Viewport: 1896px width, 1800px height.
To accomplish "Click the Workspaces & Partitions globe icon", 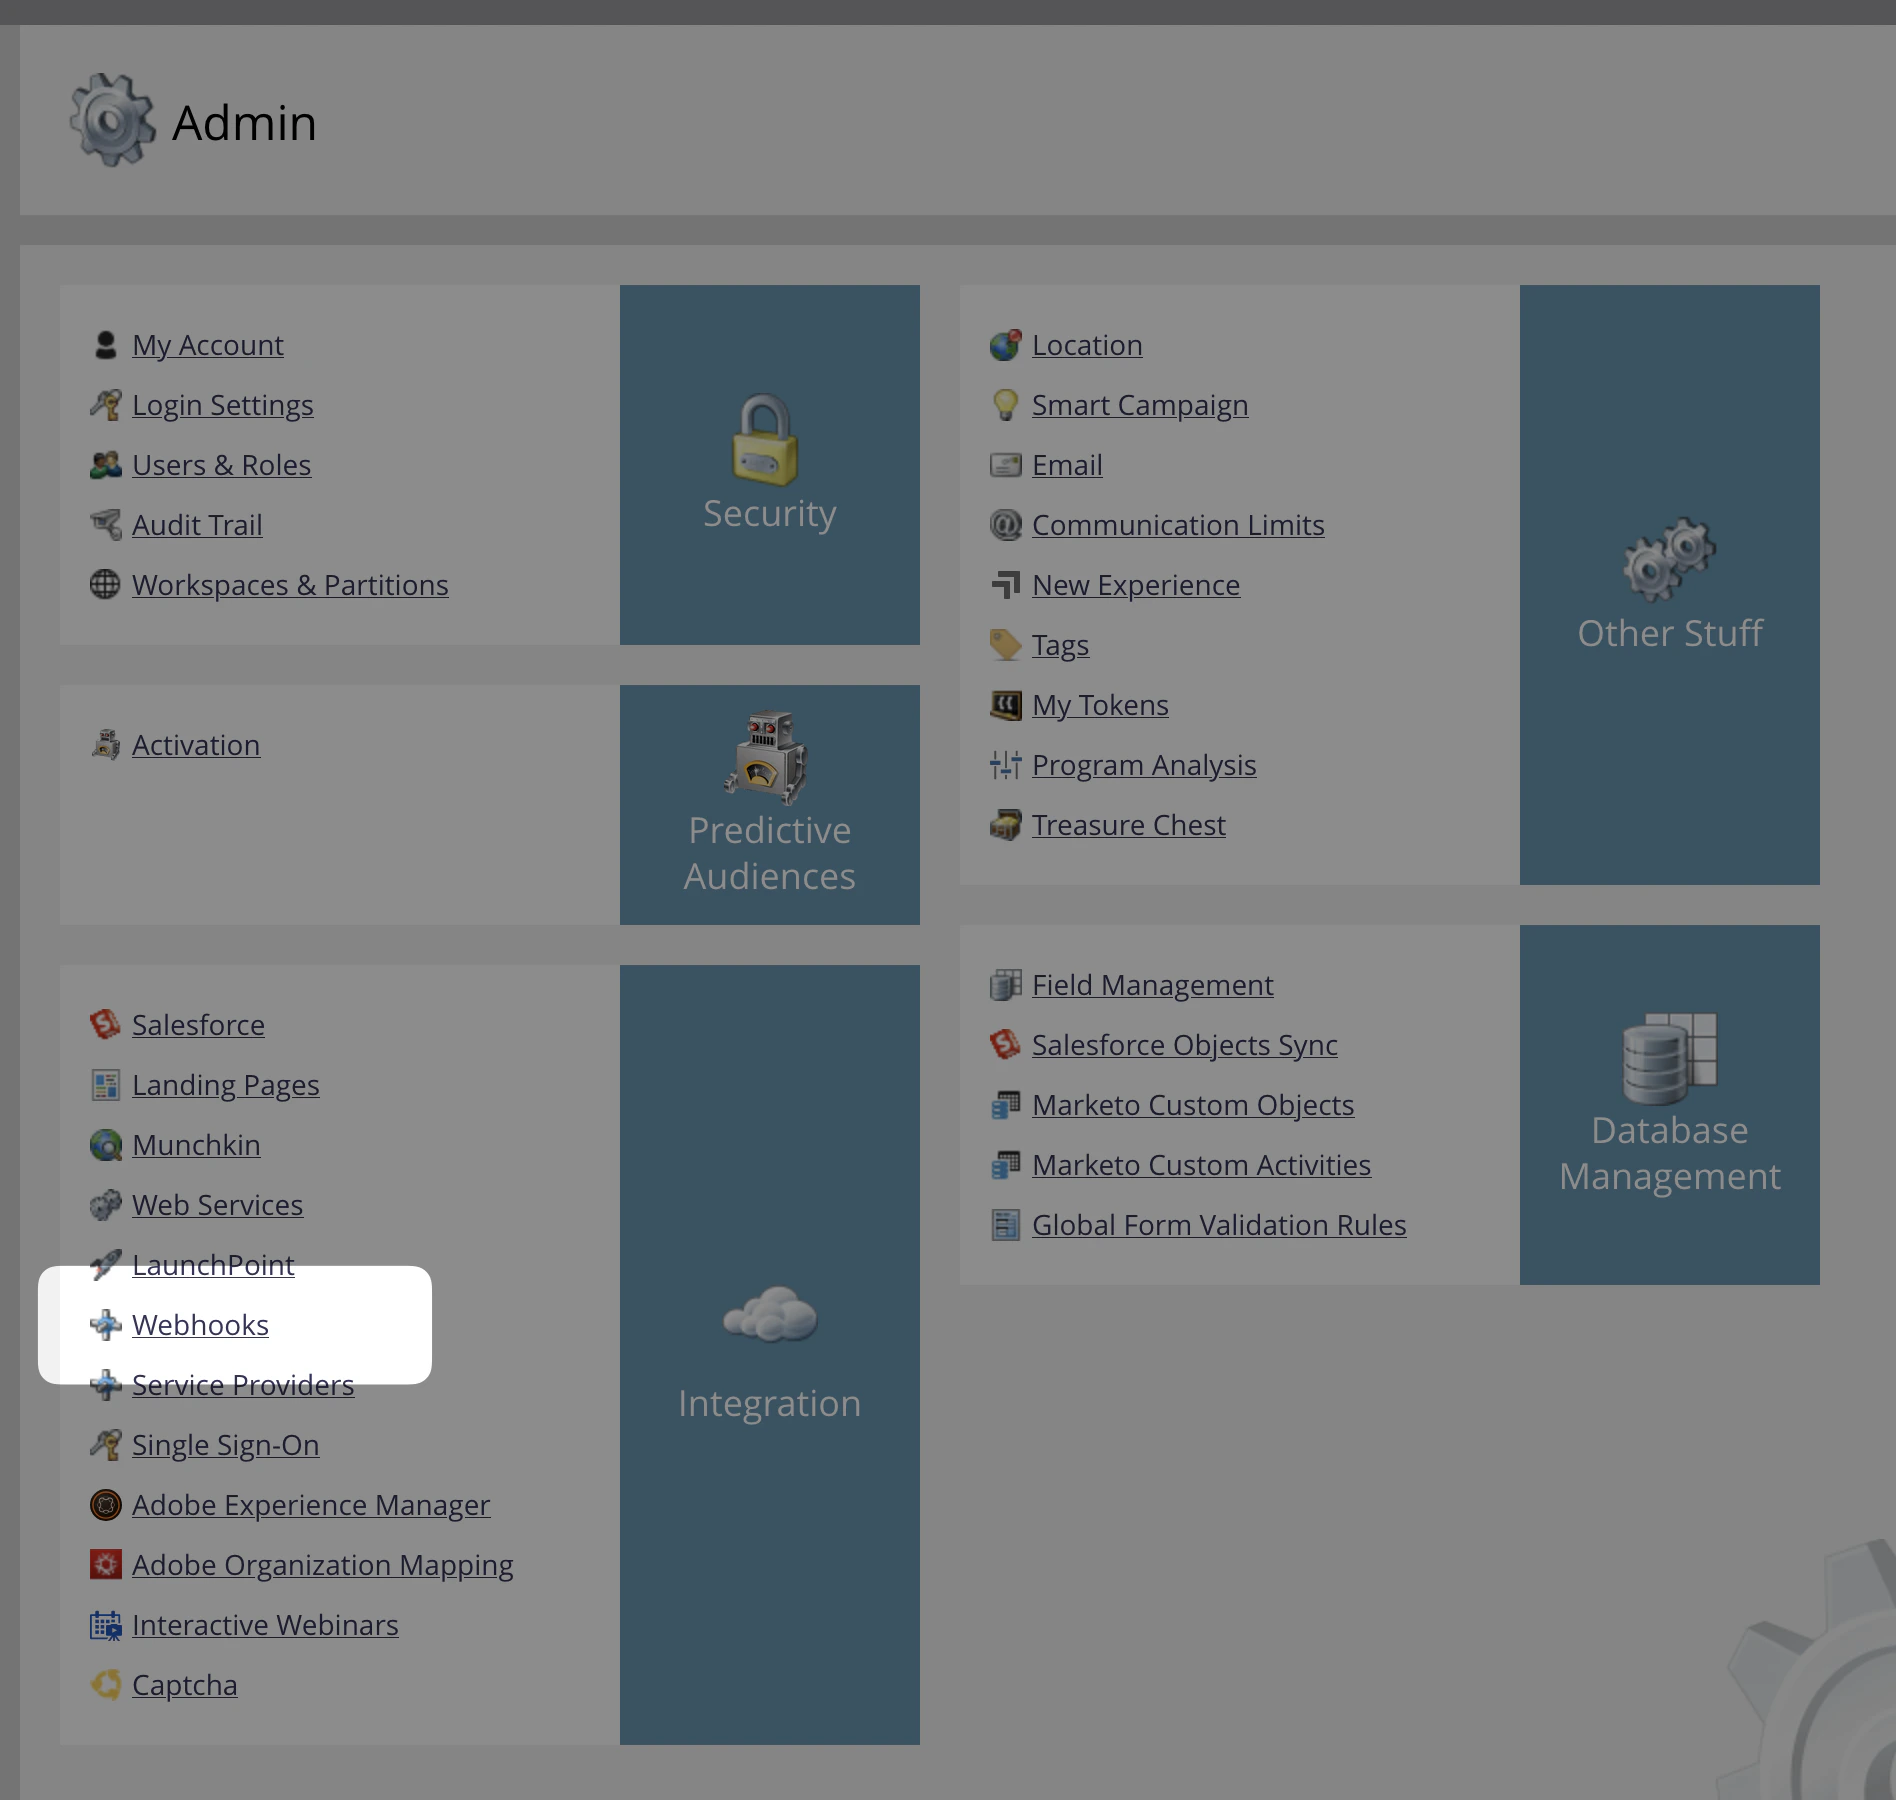I will pyautogui.click(x=105, y=585).
